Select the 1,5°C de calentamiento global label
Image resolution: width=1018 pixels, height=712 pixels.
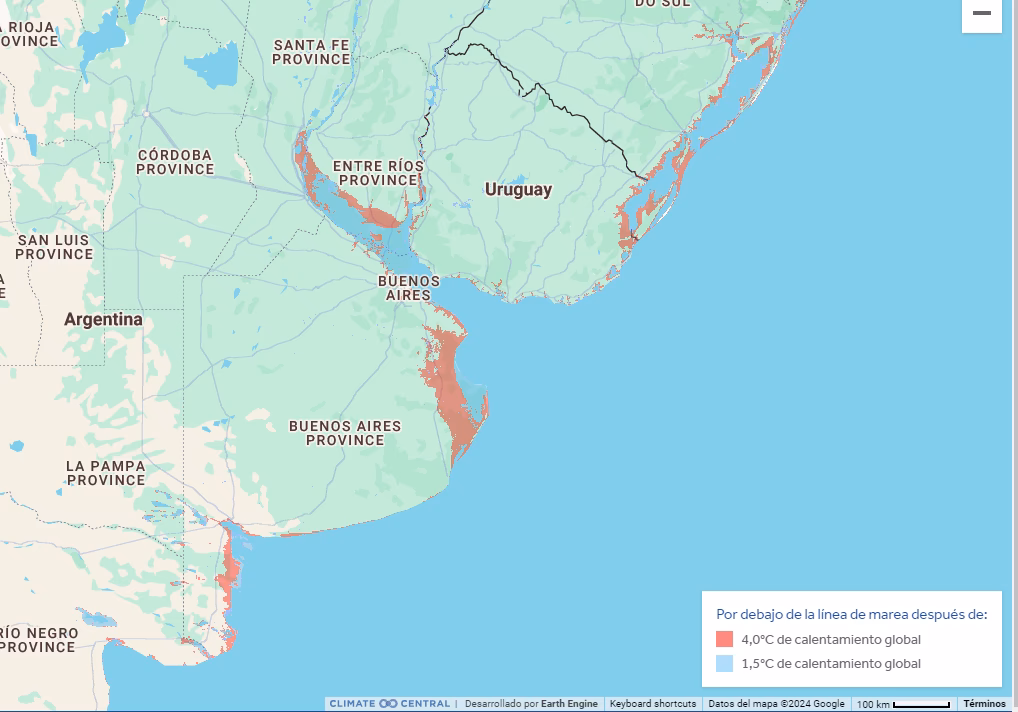[830, 664]
